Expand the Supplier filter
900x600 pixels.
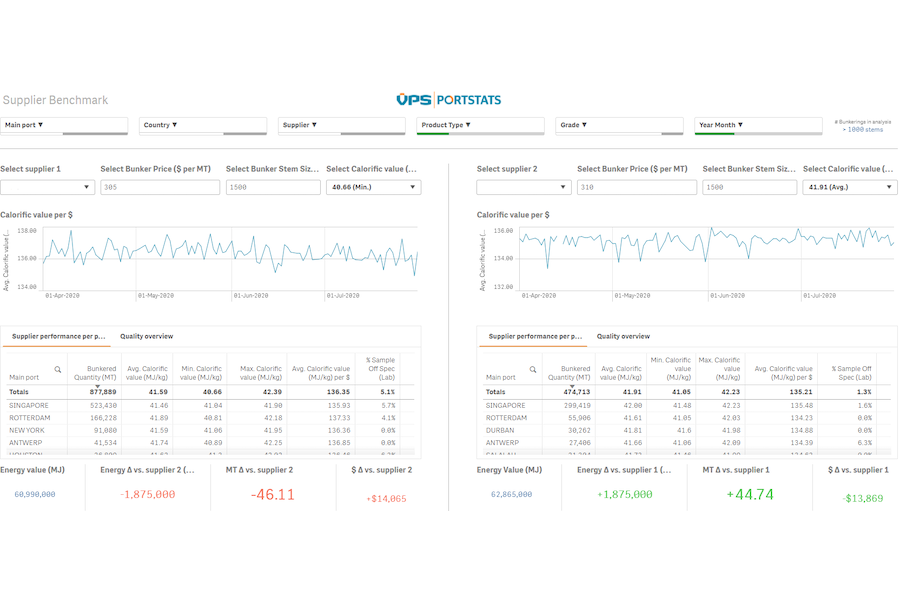[342, 125]
